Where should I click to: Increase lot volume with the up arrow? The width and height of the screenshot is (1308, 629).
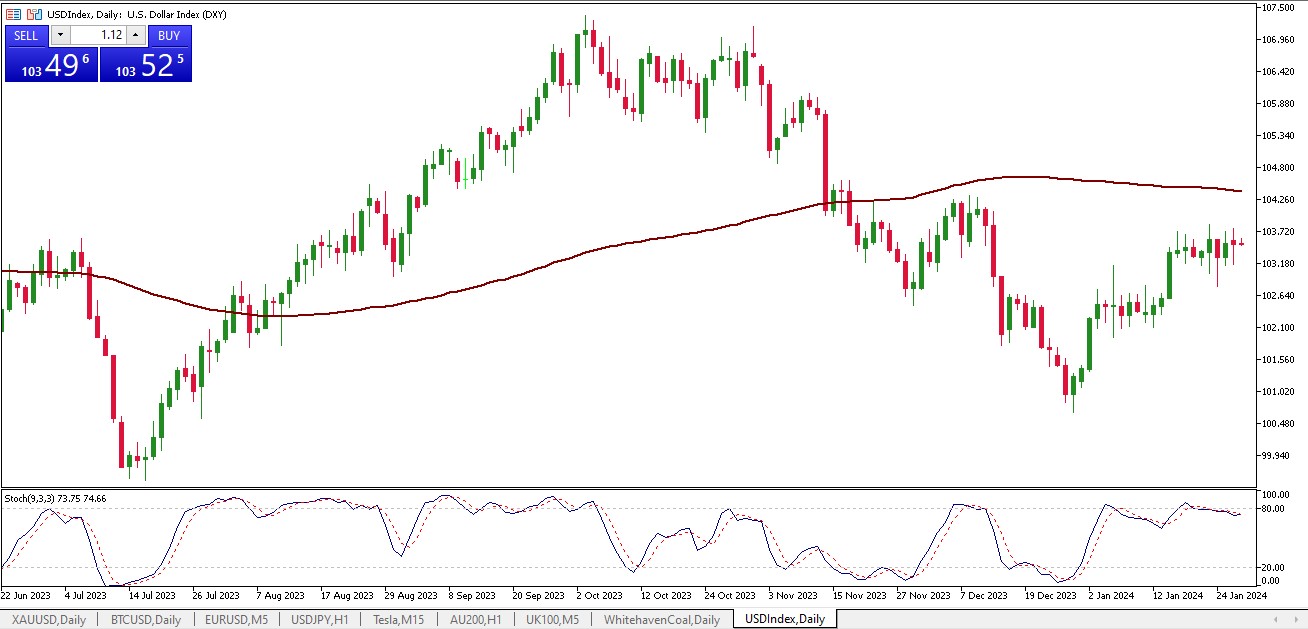(x=135, y=35)
